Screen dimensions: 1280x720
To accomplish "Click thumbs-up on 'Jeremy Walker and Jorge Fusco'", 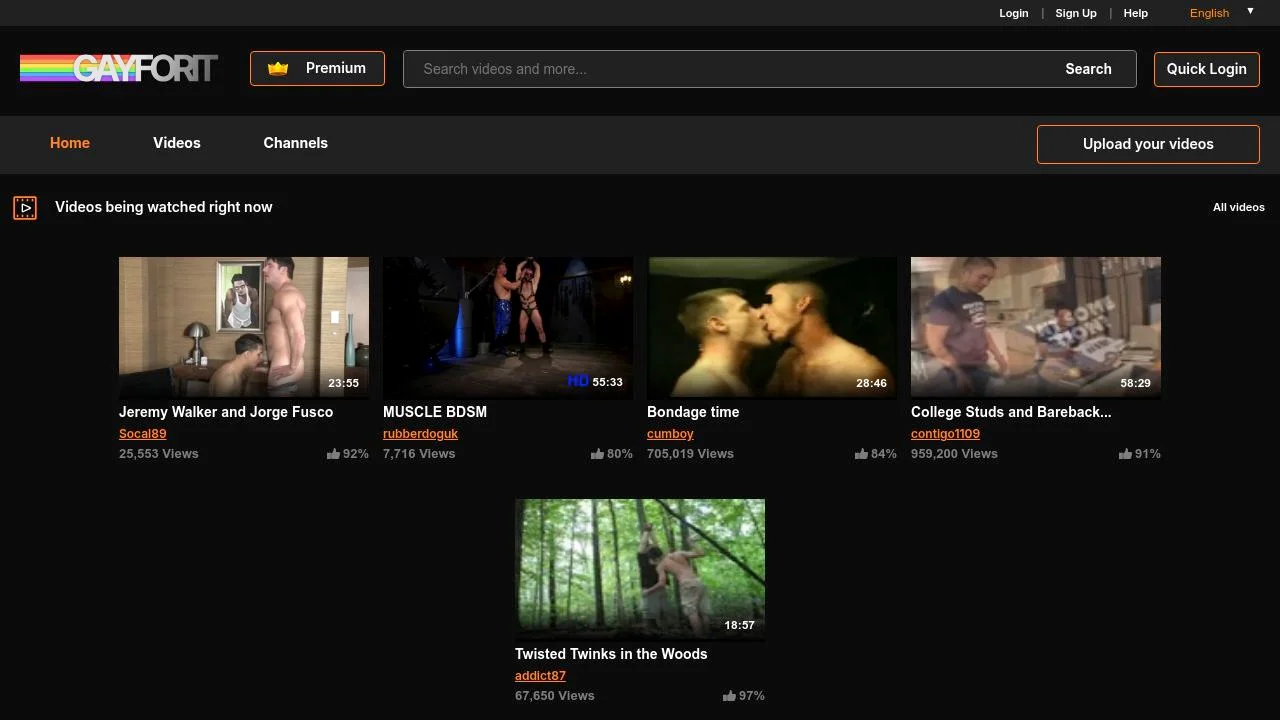I will [x=333, y=453].
